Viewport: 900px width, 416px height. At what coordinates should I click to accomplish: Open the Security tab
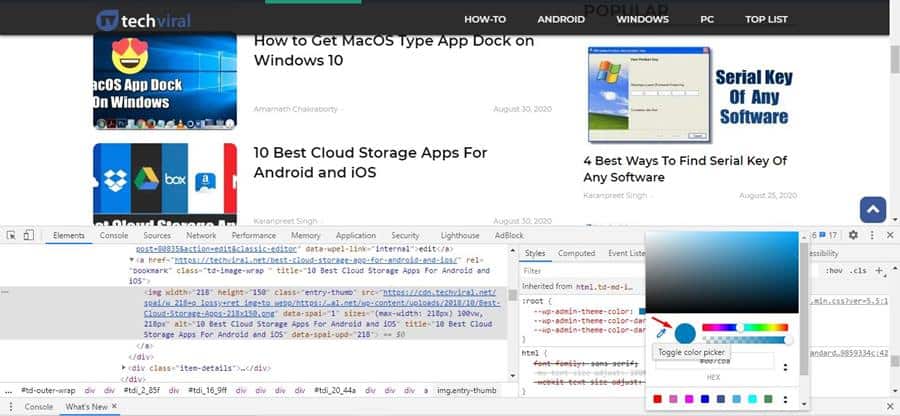[405, 235]
